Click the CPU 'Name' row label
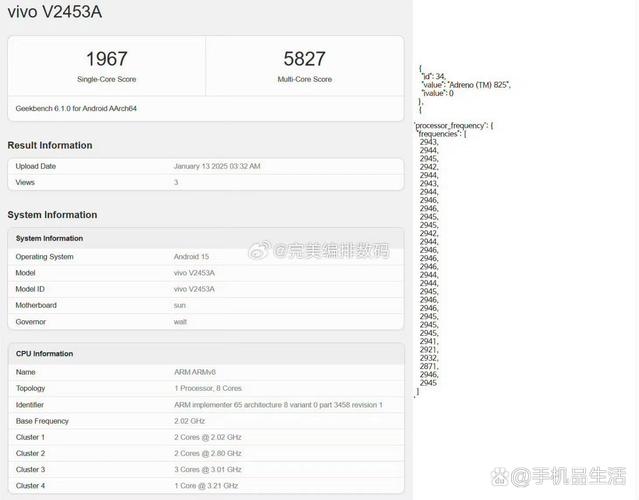The image size is (639, 500). pyautogui.click(x=25, y=372)
